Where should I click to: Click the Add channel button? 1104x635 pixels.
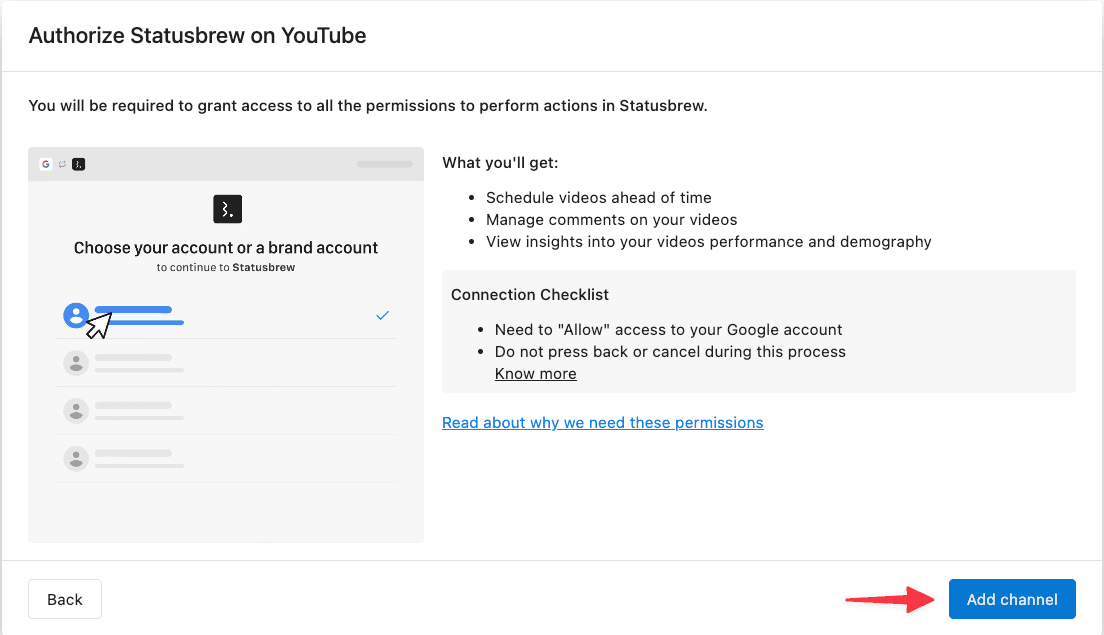[x=1012, y=599]
